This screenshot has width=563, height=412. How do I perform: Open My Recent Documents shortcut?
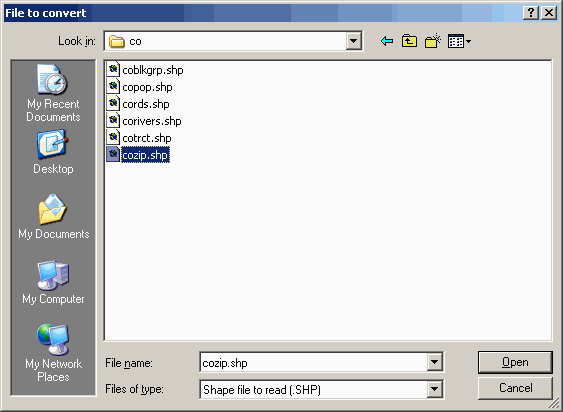pos(53,93)
